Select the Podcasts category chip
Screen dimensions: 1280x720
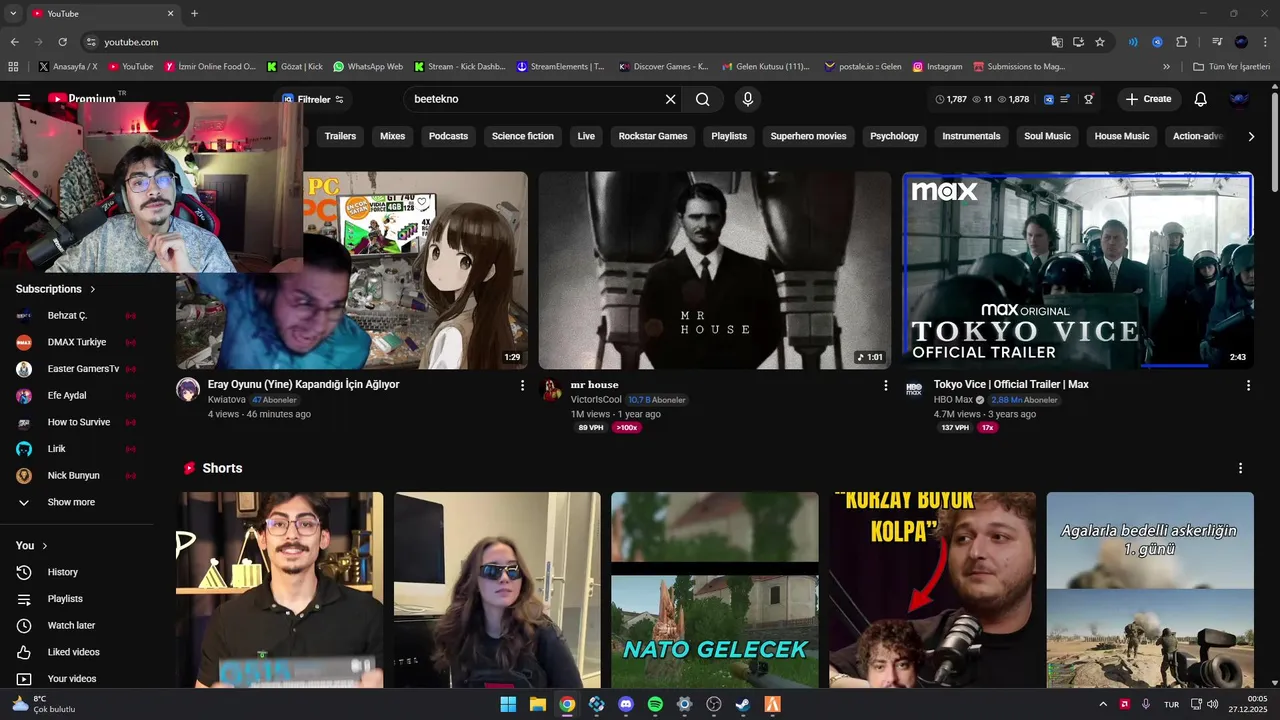pyautogui.click(x=448, y=136)
